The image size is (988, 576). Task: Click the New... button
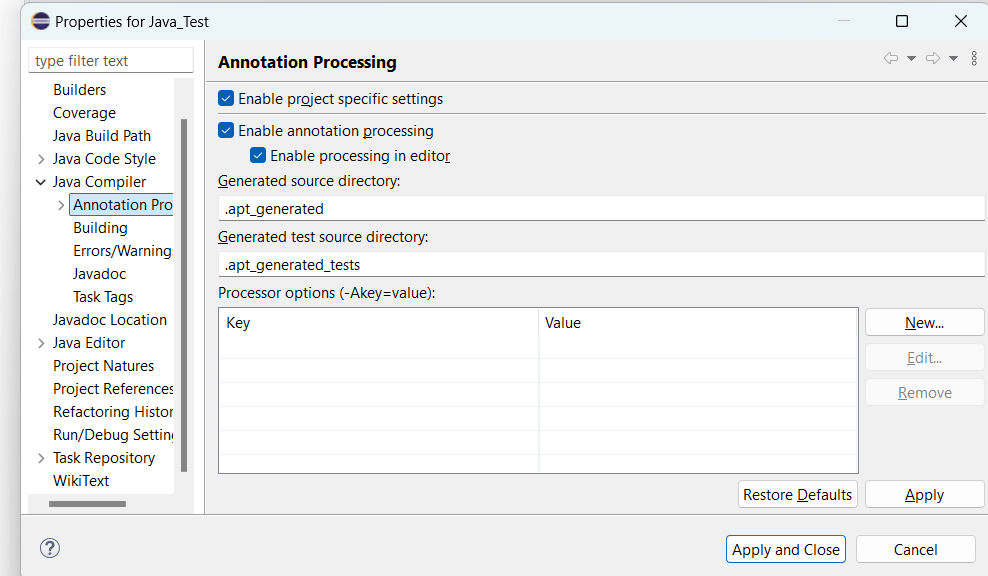point(924,323)
